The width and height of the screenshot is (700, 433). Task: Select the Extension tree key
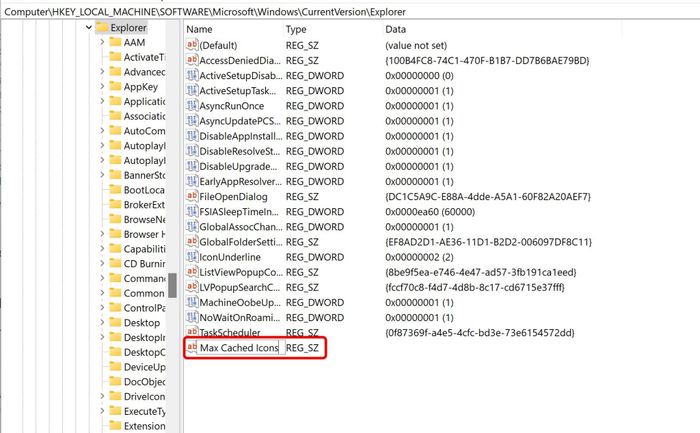coord(144,426)
